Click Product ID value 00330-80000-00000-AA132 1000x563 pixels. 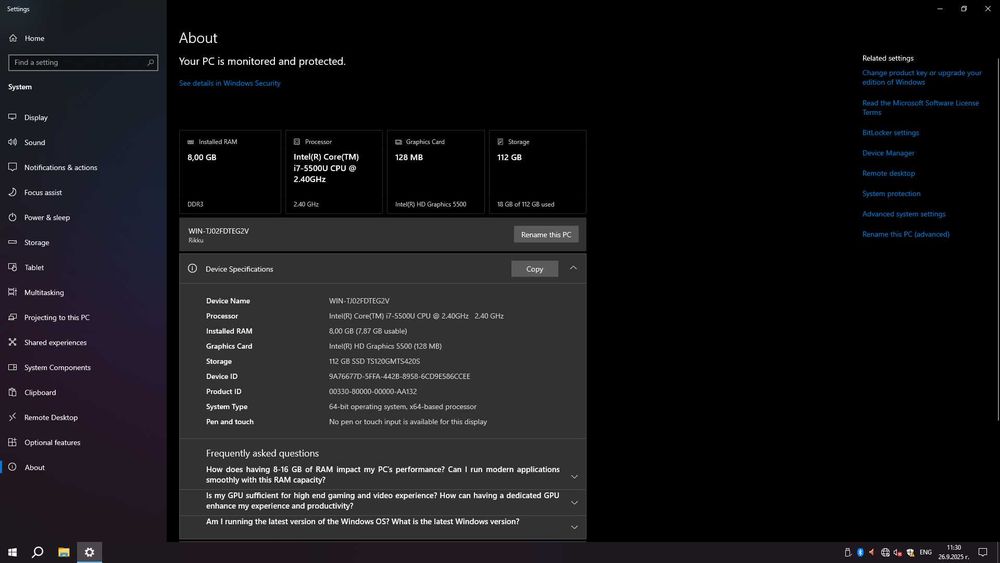(372, 391)
